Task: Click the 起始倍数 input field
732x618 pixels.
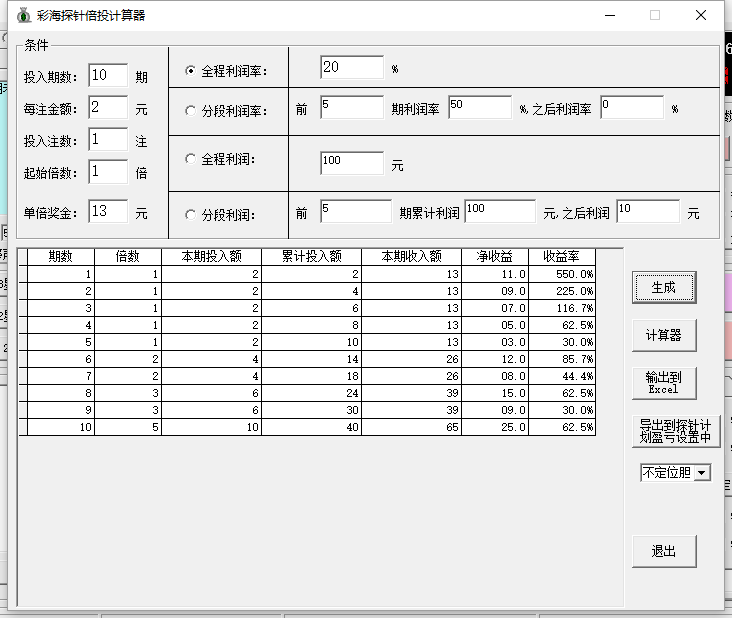Action: click(x=108, y=172)
